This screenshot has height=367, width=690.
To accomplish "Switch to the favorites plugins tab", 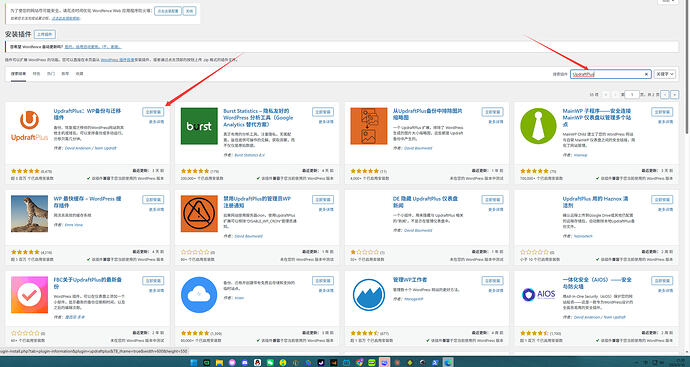I will click(x=80, y=74).
